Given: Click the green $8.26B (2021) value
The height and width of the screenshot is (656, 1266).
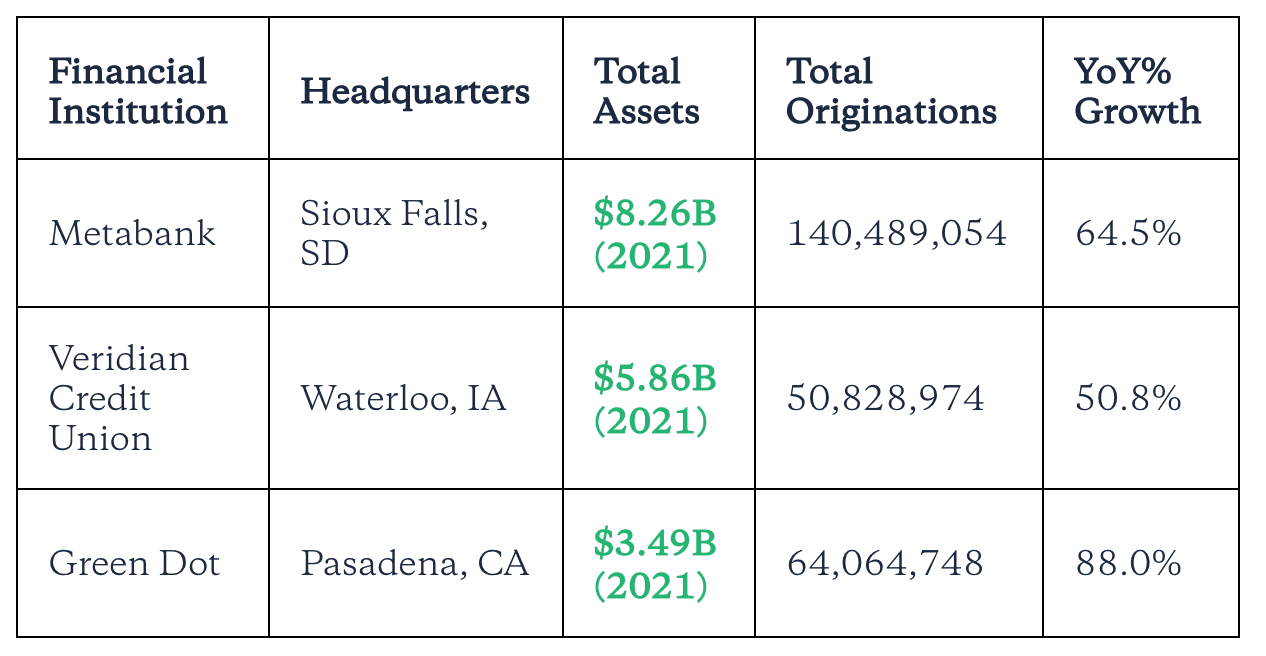Looking at the screenshot, I should click(x=655, y=234).
